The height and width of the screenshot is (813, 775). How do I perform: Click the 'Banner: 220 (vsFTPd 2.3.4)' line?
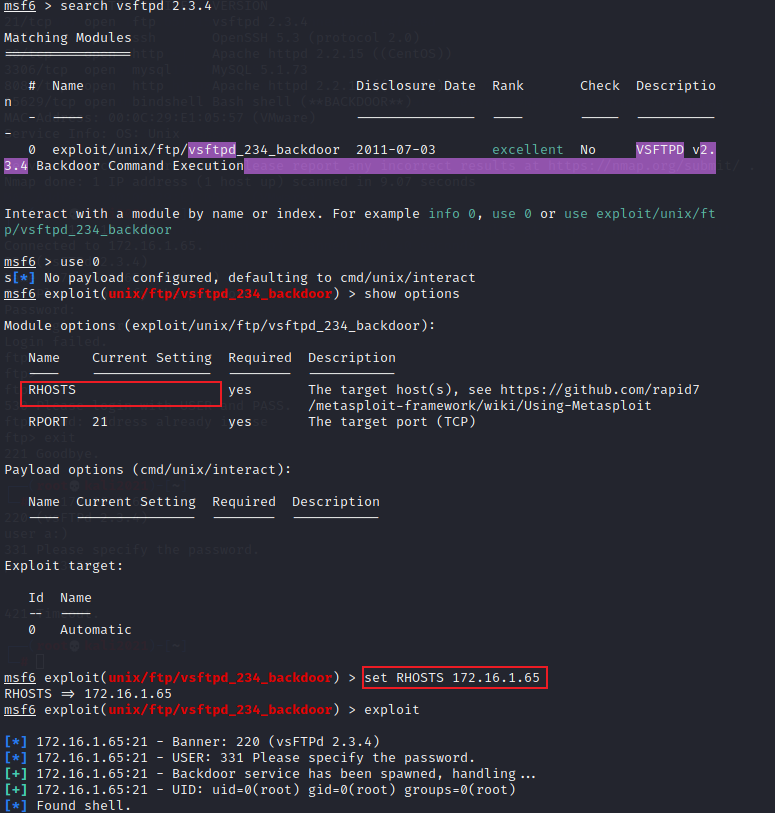pyautogui.click(x=192, y=742)
